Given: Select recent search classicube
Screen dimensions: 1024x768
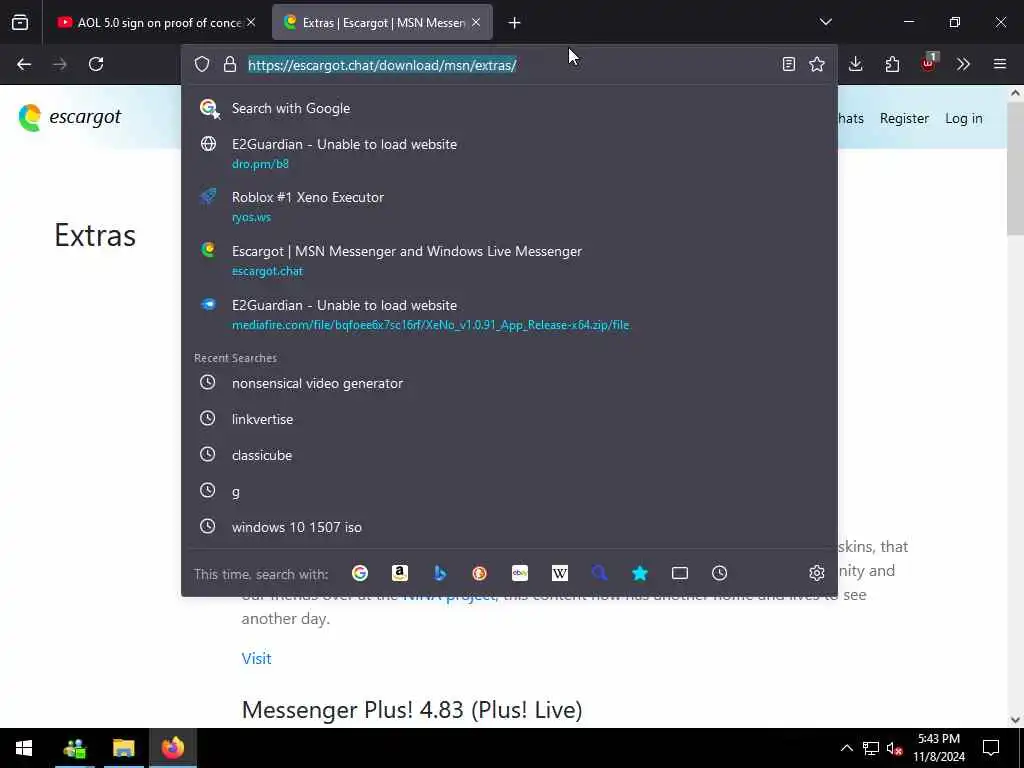Looking at the screenshot, I should pos(509,455).
